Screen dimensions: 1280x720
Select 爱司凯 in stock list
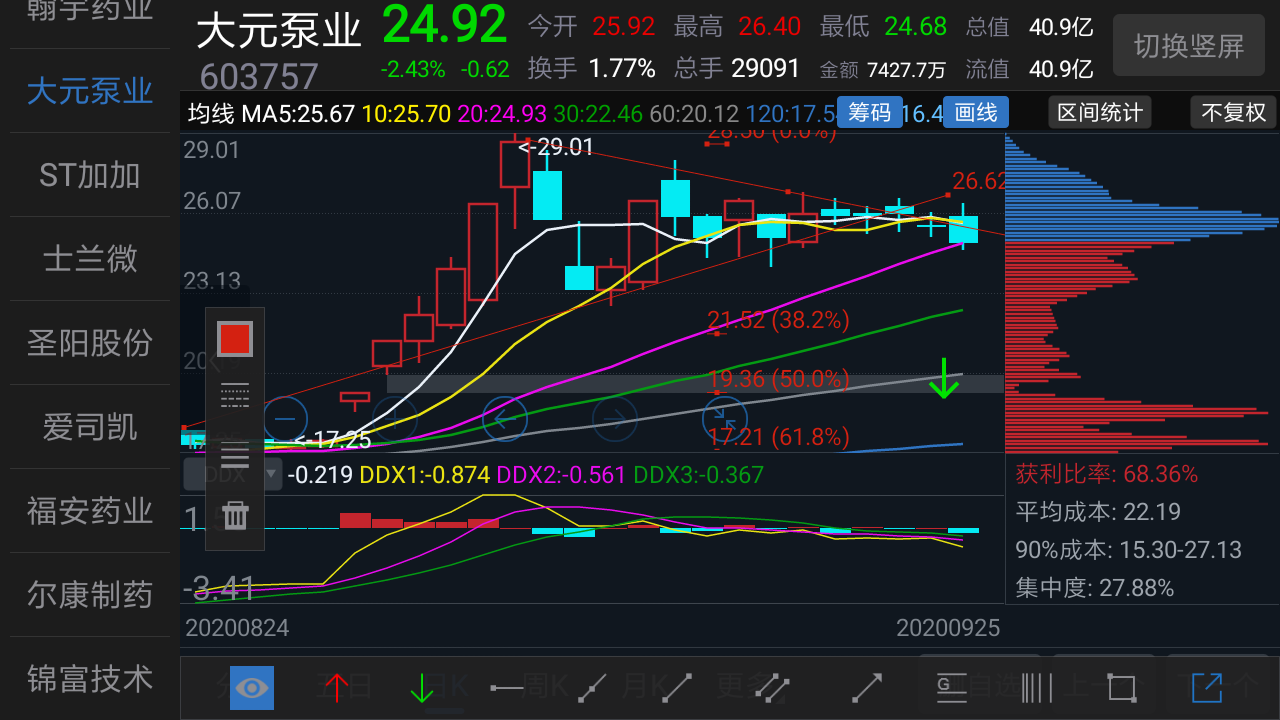90,427
